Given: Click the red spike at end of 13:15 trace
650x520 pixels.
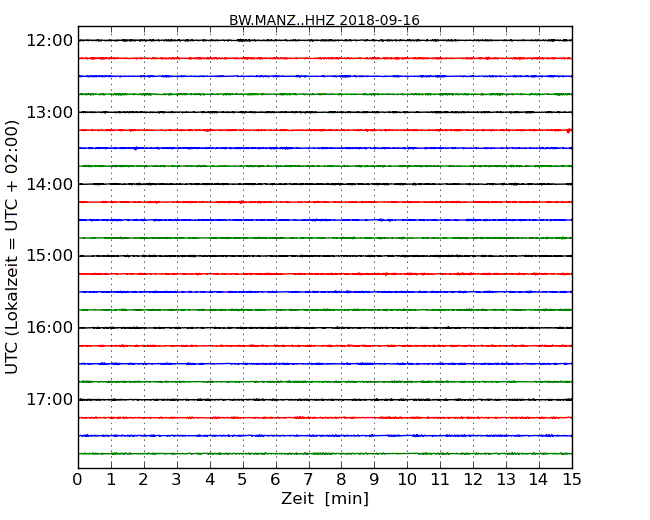Looking at the screenshot, I should tap(569, 131).
